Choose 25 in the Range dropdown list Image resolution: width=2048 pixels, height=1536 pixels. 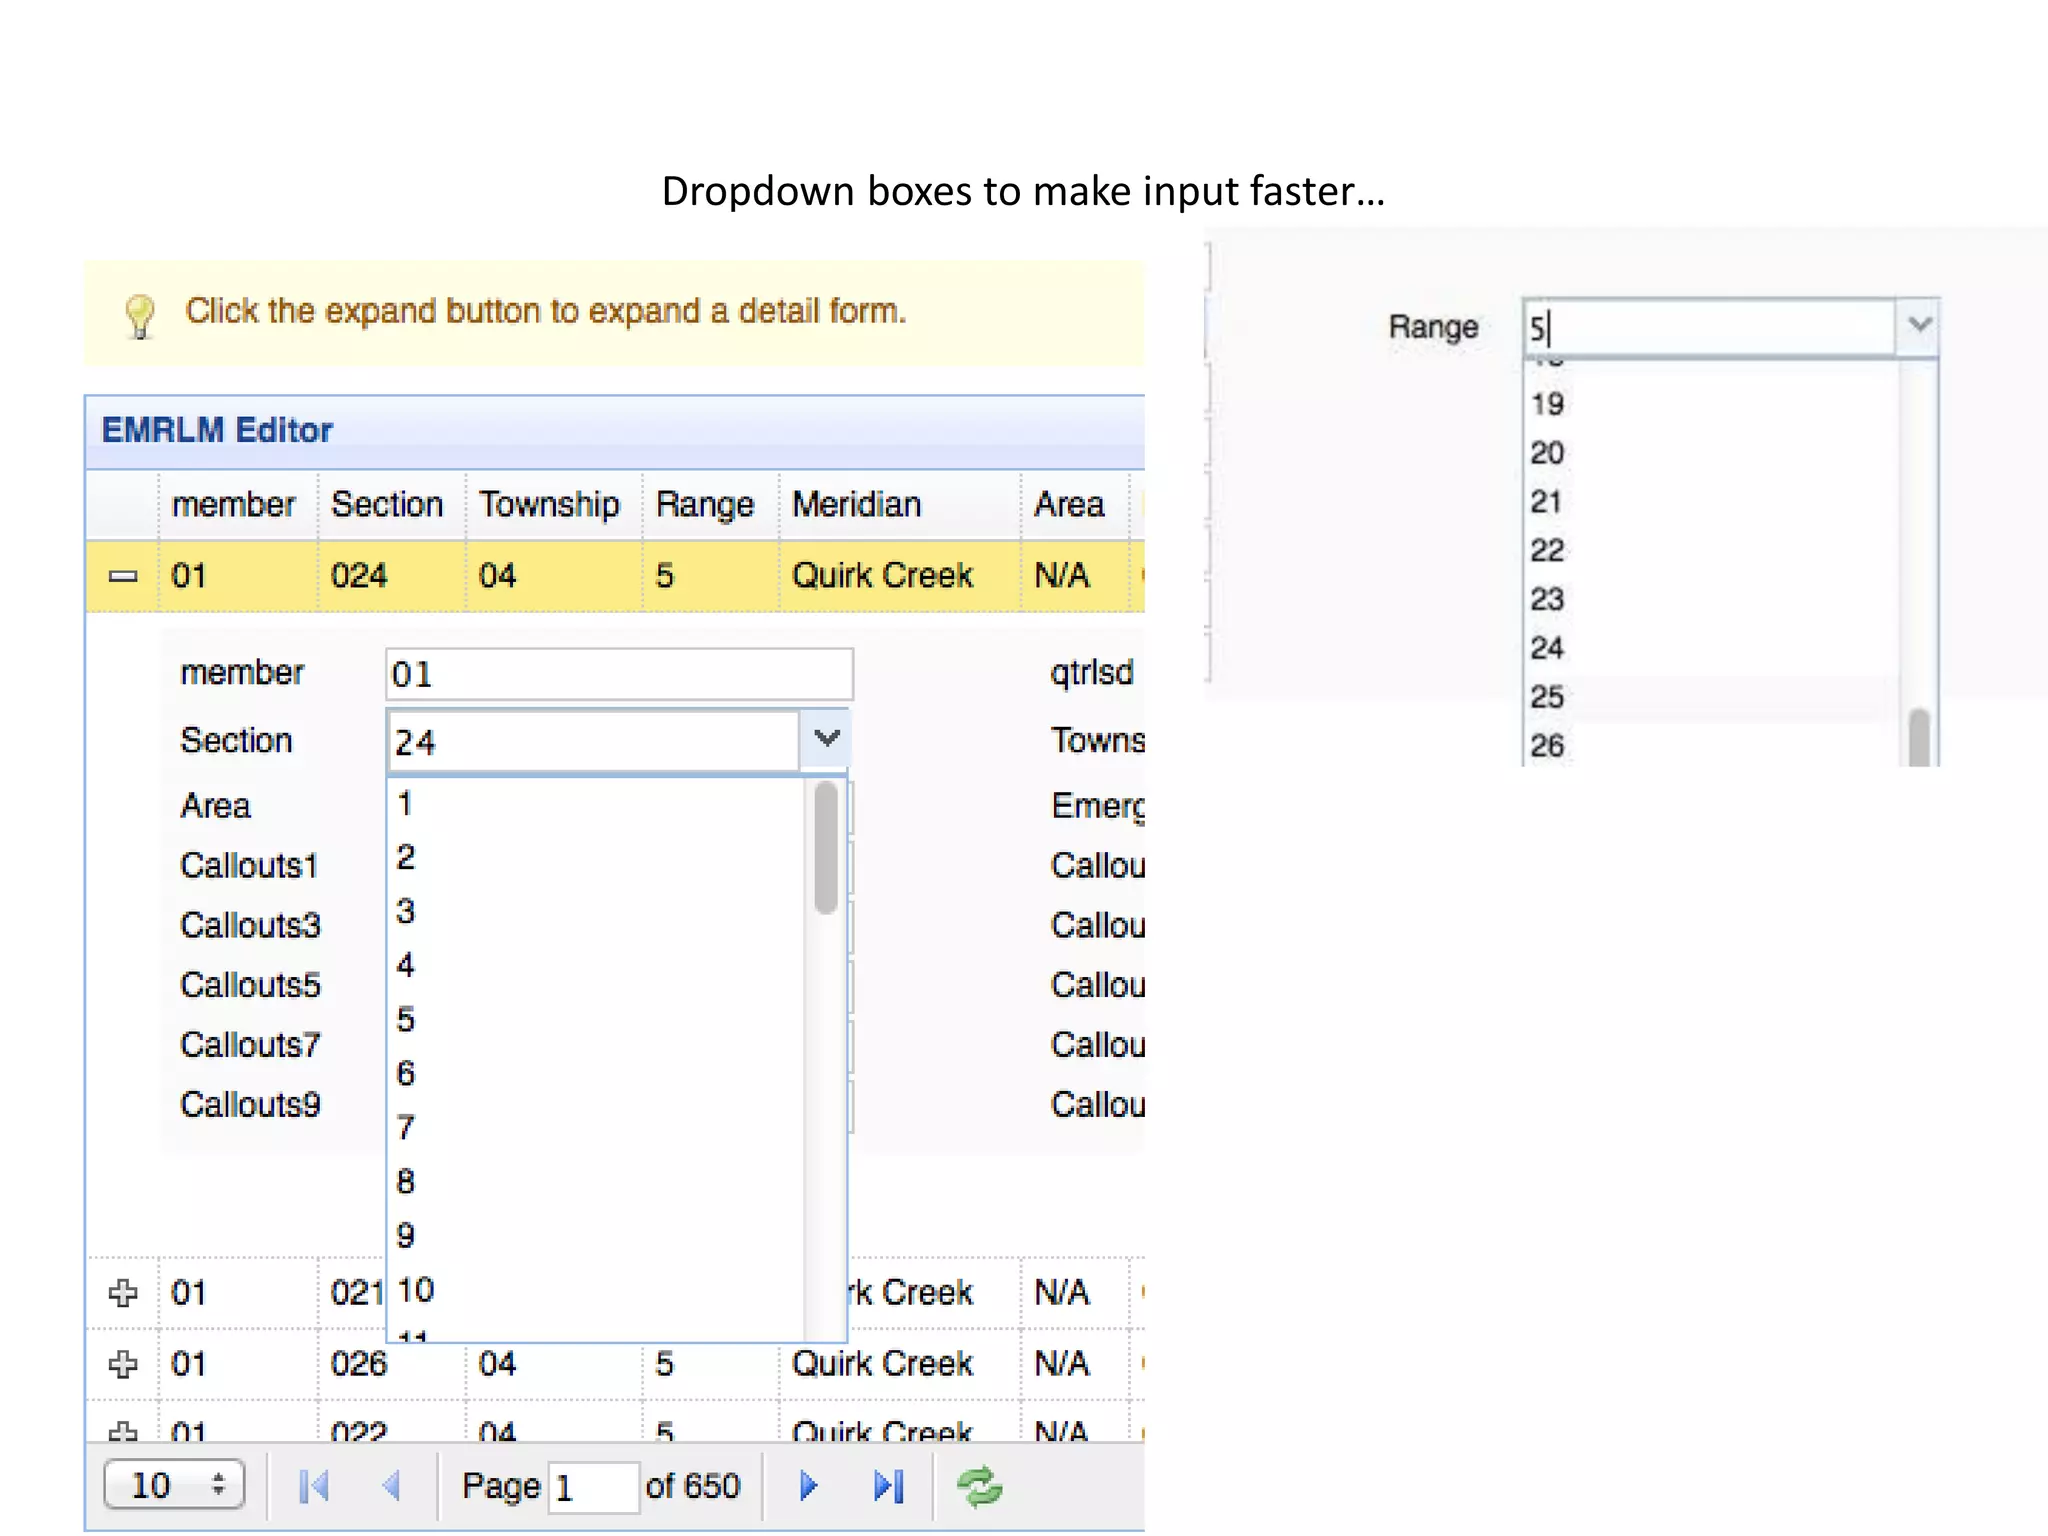[x=1547, y=697]
